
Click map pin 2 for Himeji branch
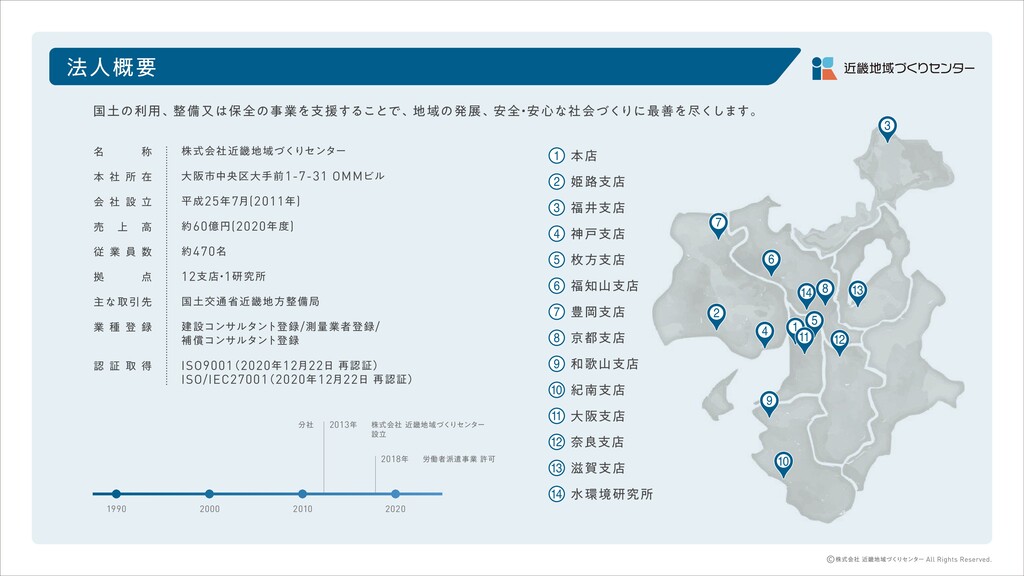click(x=716, y=316)
